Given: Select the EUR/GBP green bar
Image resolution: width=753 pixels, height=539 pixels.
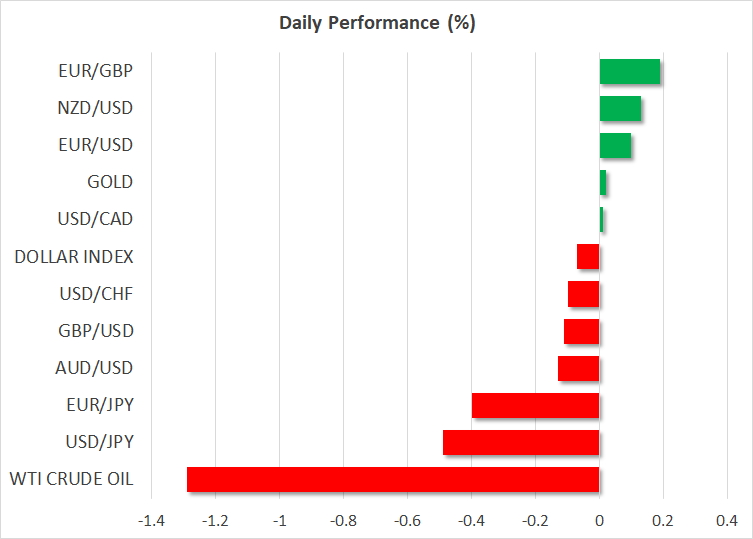Looking at the screenshot, I should coord(629,72).
